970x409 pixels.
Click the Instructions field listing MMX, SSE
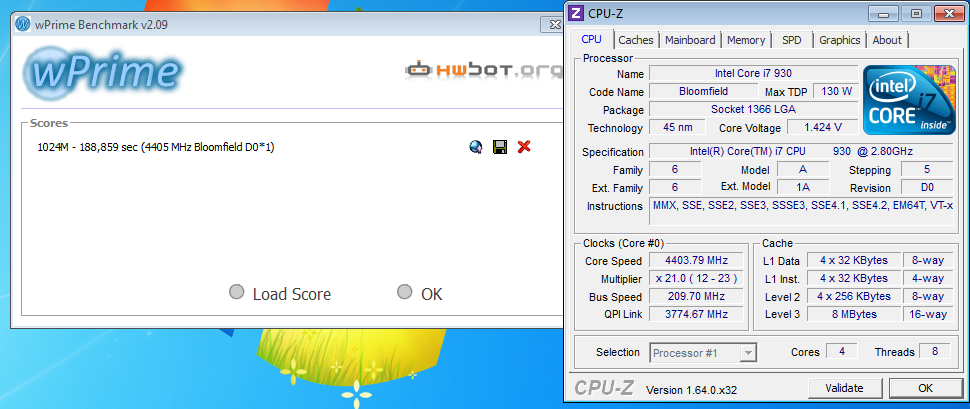tap(802, 212)
